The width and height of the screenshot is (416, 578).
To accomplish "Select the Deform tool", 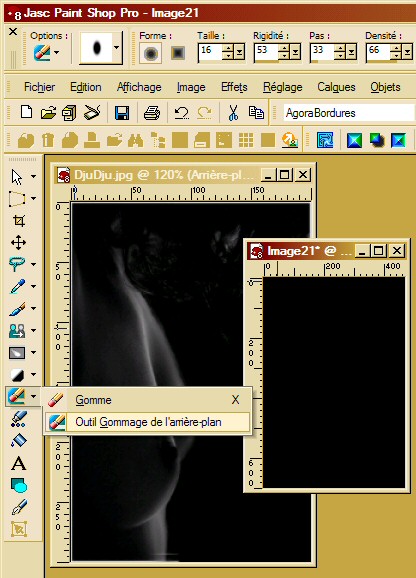I will tap(17, 199).
